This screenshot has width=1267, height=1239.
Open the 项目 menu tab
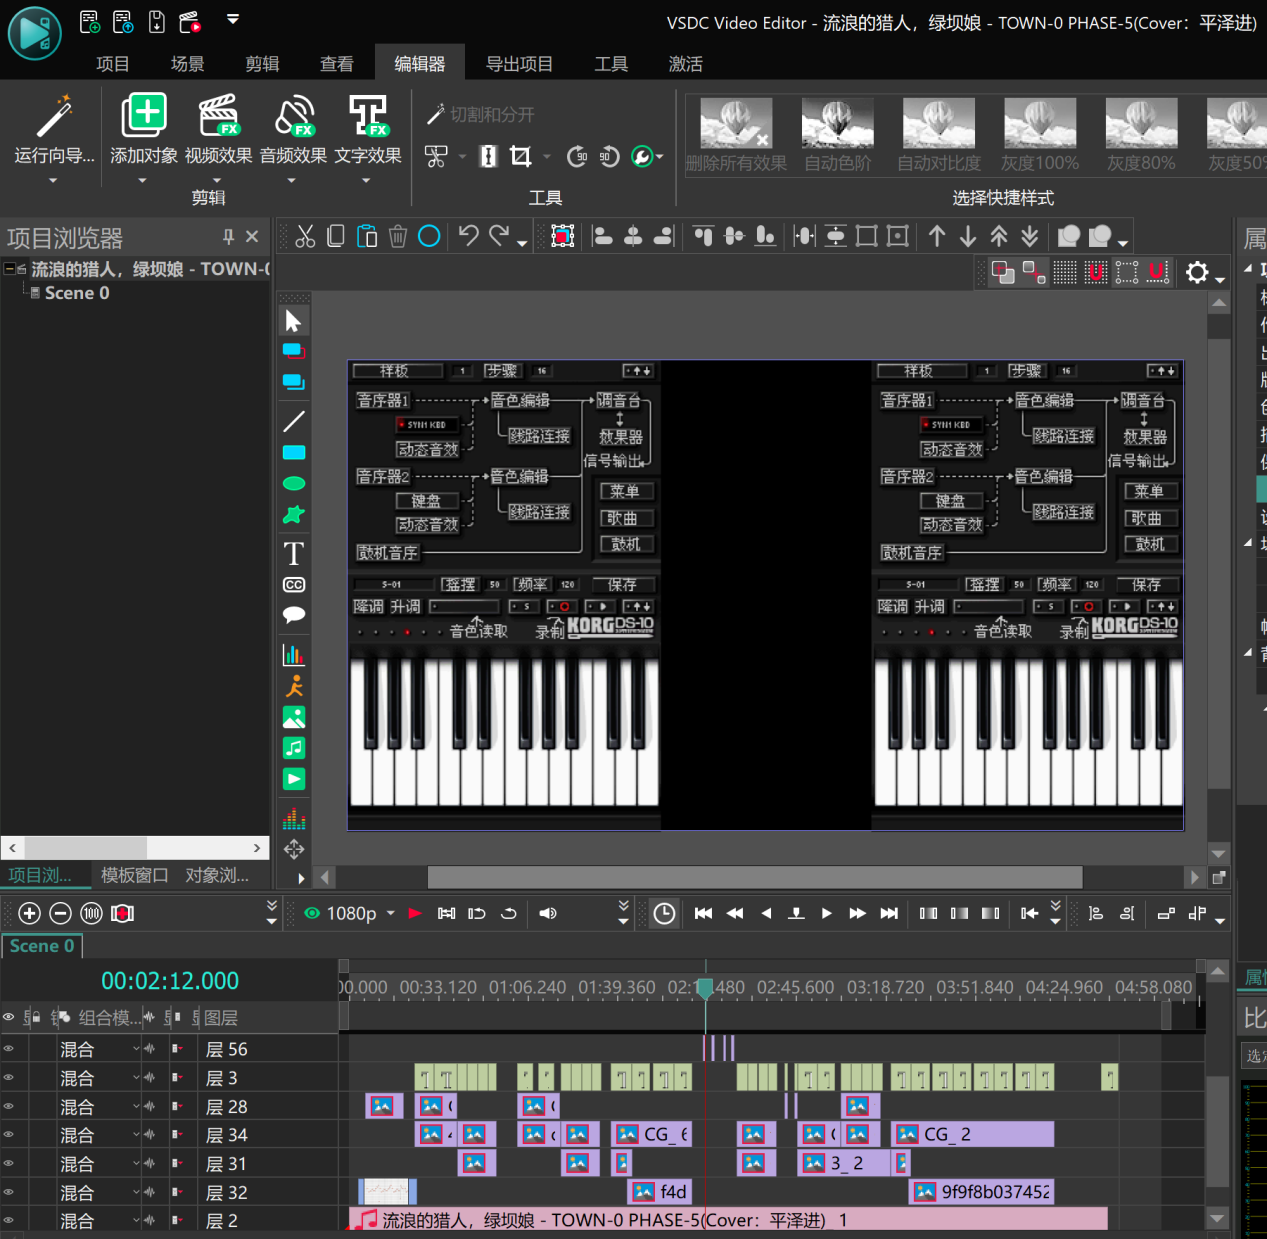click(113, 64)
